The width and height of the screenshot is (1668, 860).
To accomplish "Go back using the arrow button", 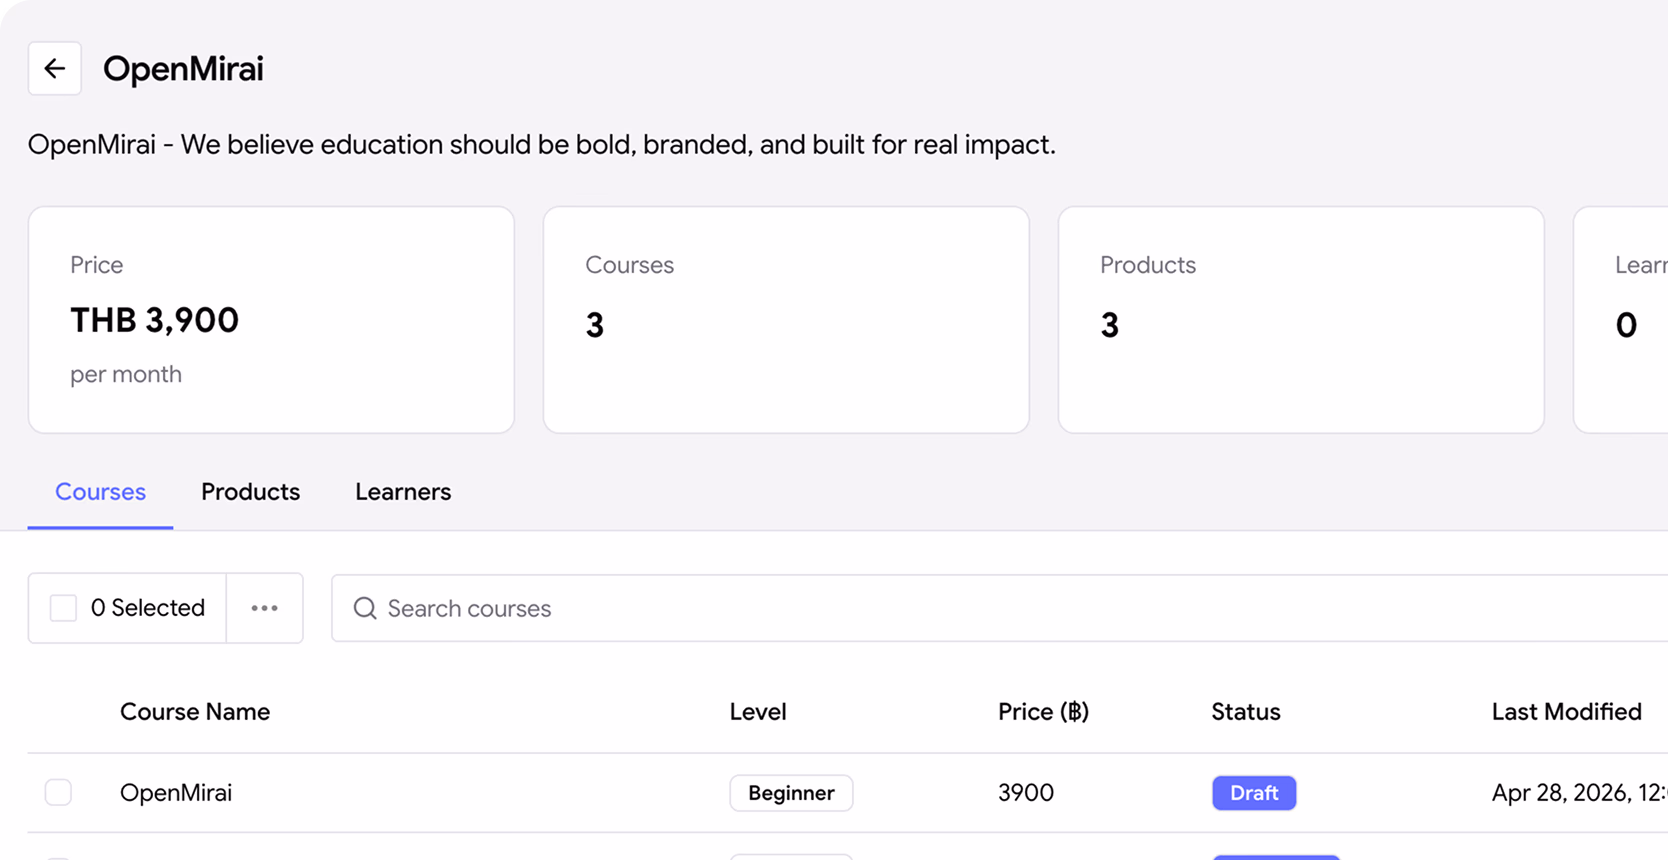I will tap(54, 68).
